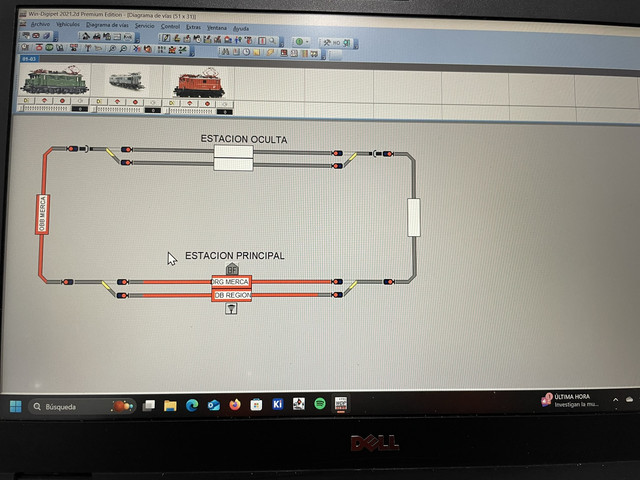Expand the green power button dropdown arrow
Image resolution: width=640 pixels, height=480 pixels.
pos(307,42)
